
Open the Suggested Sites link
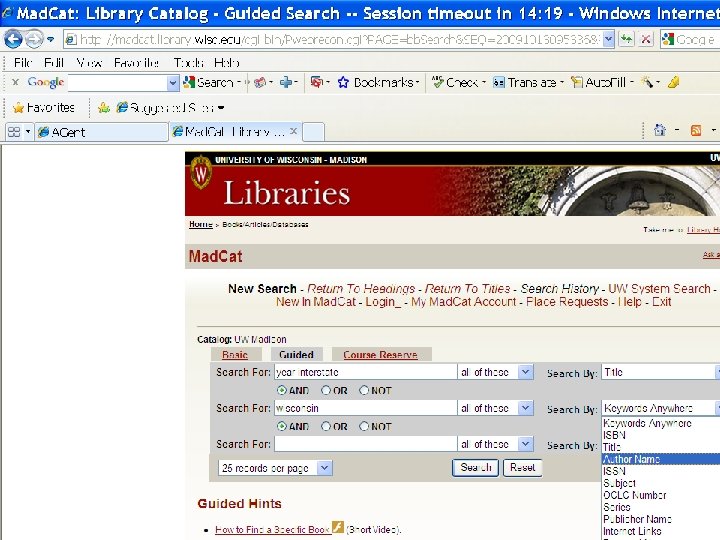[x=170, y=107]
